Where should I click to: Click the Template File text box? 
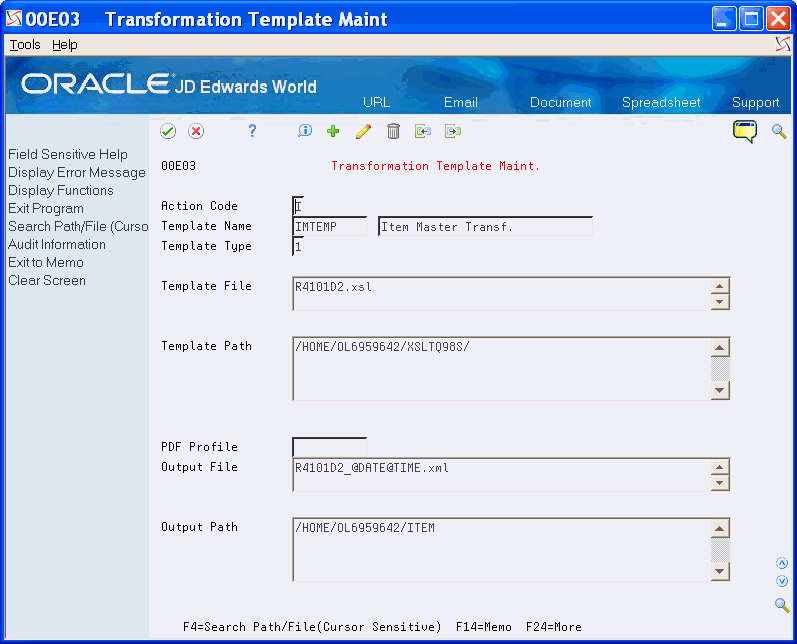click(502, 293)
